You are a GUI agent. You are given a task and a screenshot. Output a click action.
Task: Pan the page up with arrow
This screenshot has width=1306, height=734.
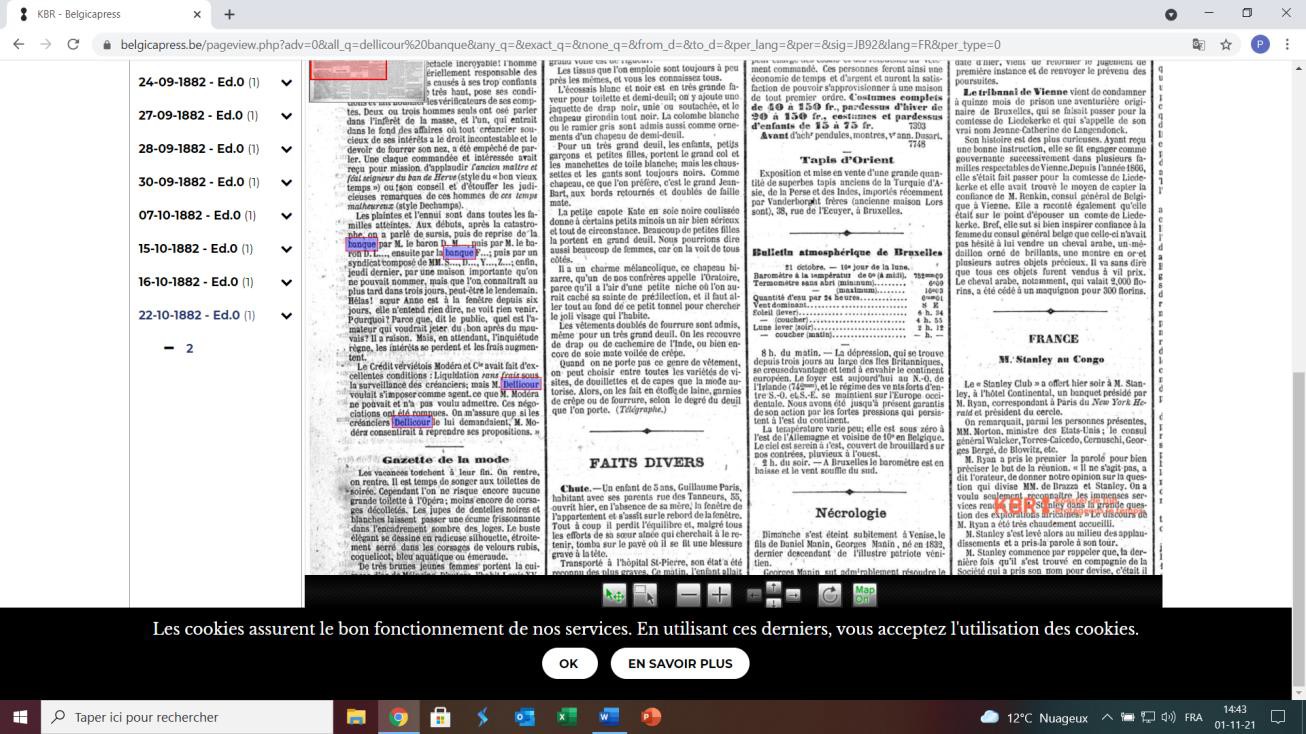pyautogui.click(x=774, y=587)
